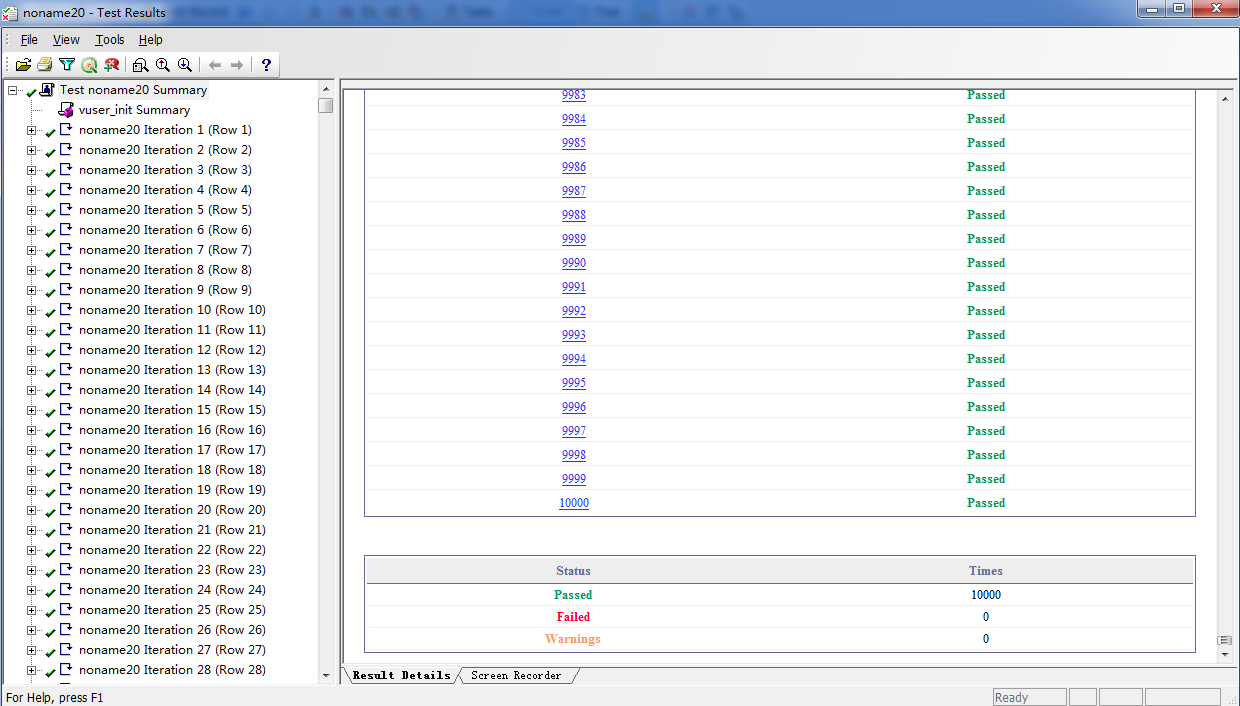Open iteration link 9999
Screen dimensions: 1240x706
pos(574,479)
